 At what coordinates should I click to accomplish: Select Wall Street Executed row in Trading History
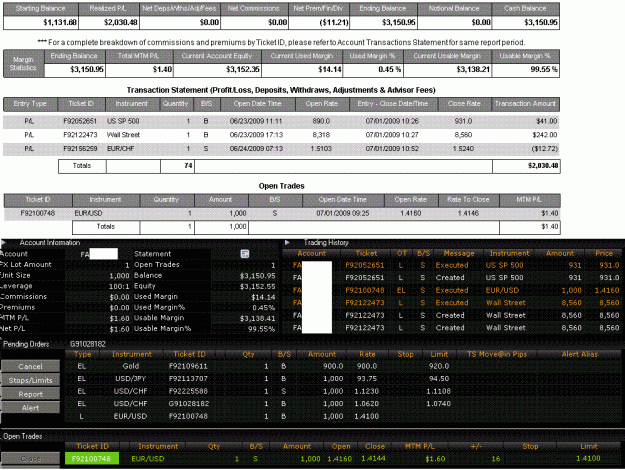(x=452, y=303)
